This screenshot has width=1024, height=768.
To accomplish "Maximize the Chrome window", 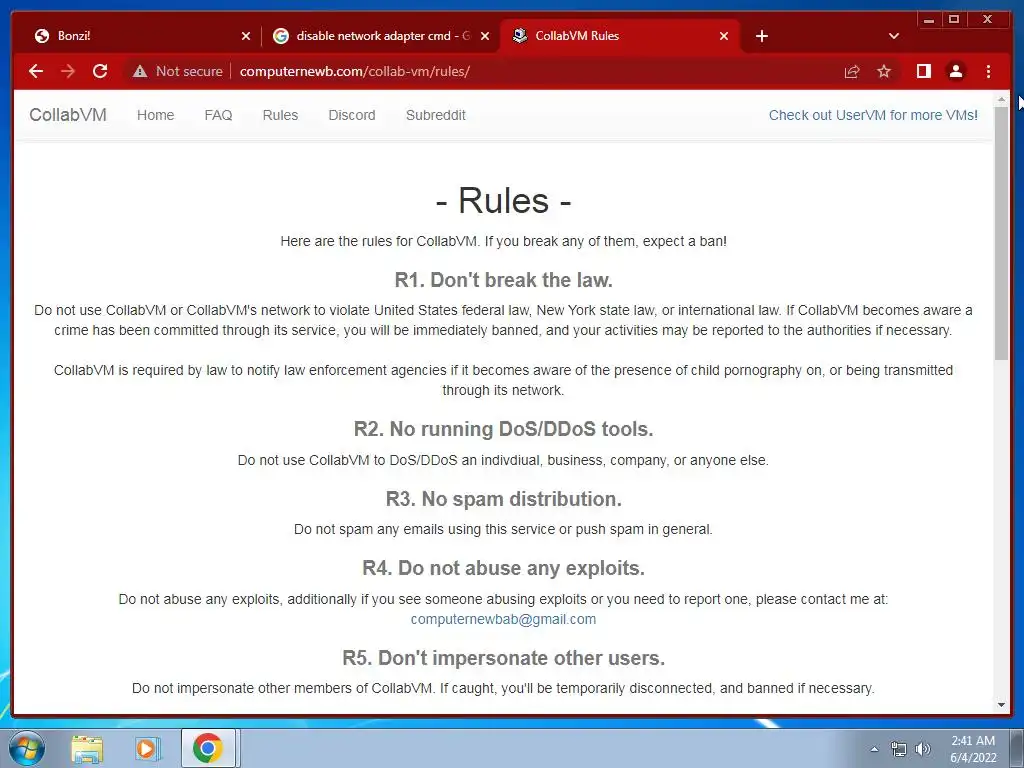I will click(954, 20).
